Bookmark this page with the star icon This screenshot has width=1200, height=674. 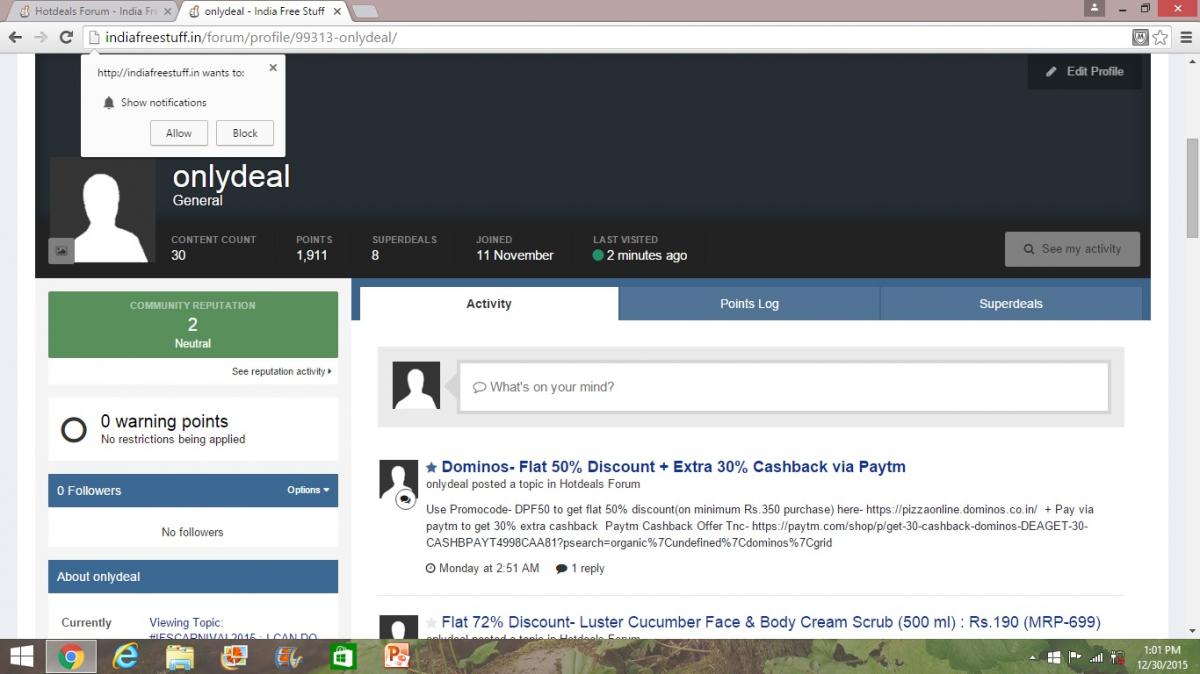tap(1160, 37)
